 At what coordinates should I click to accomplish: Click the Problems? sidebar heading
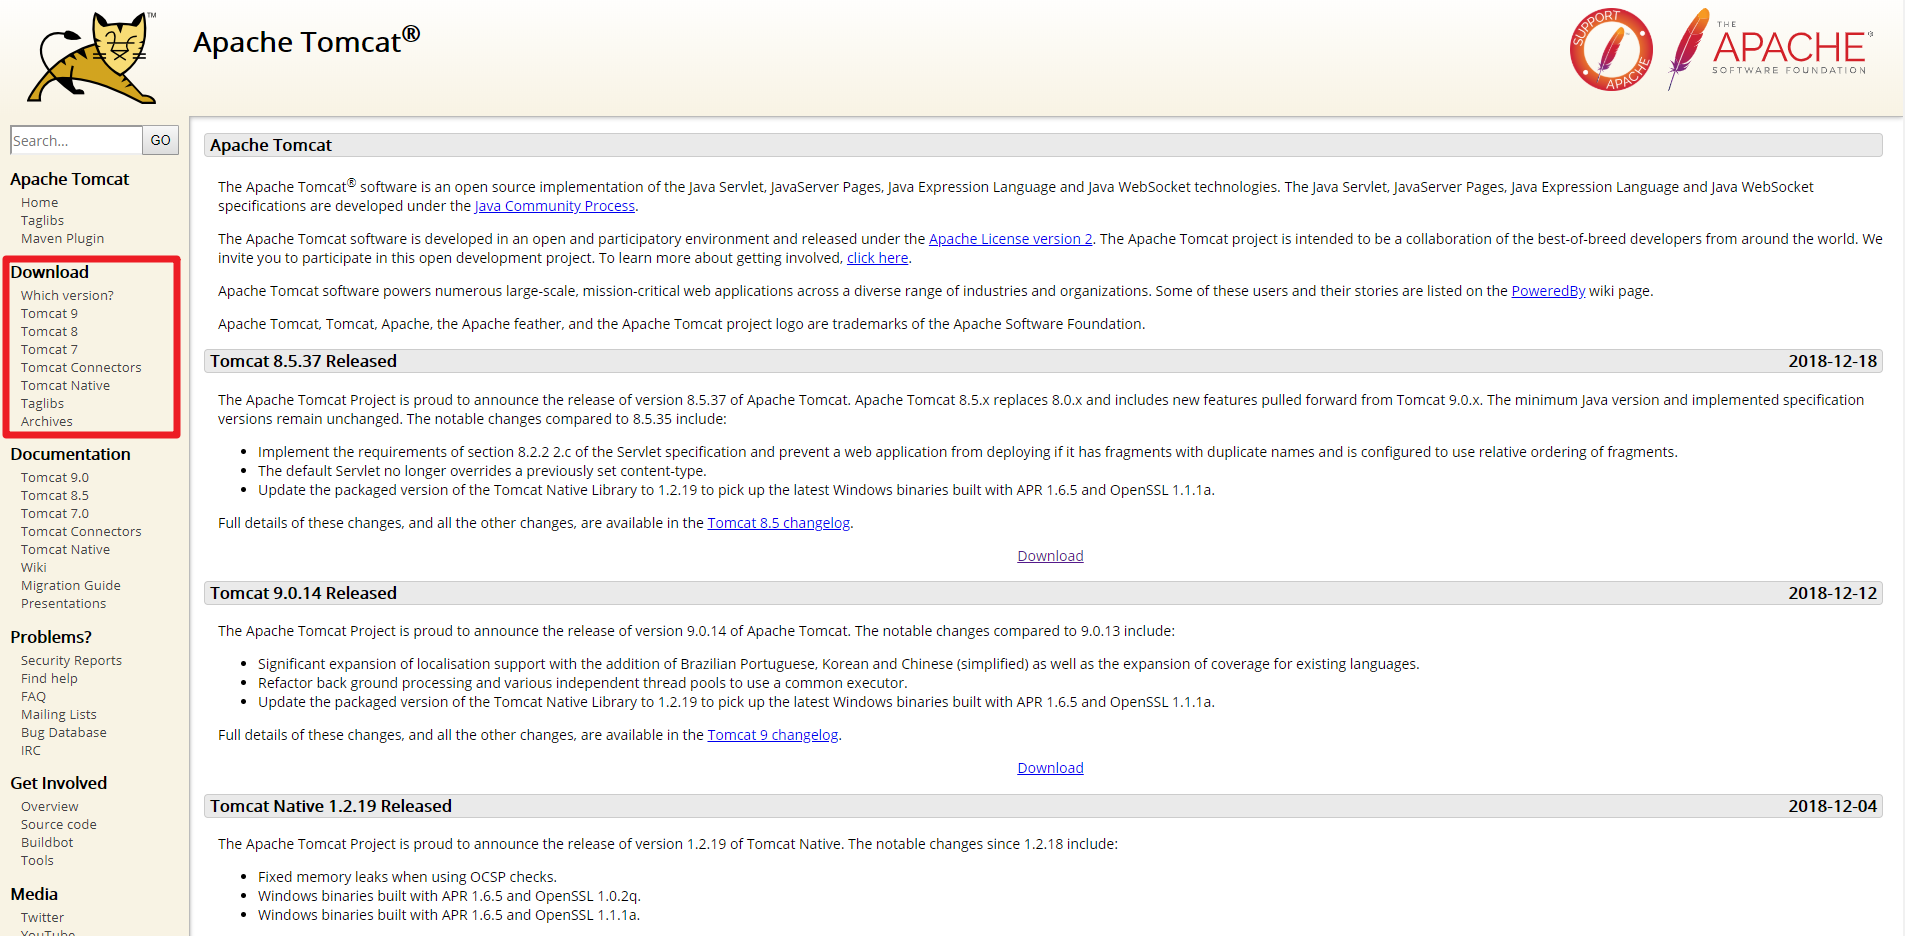click(x=51, y=637)
